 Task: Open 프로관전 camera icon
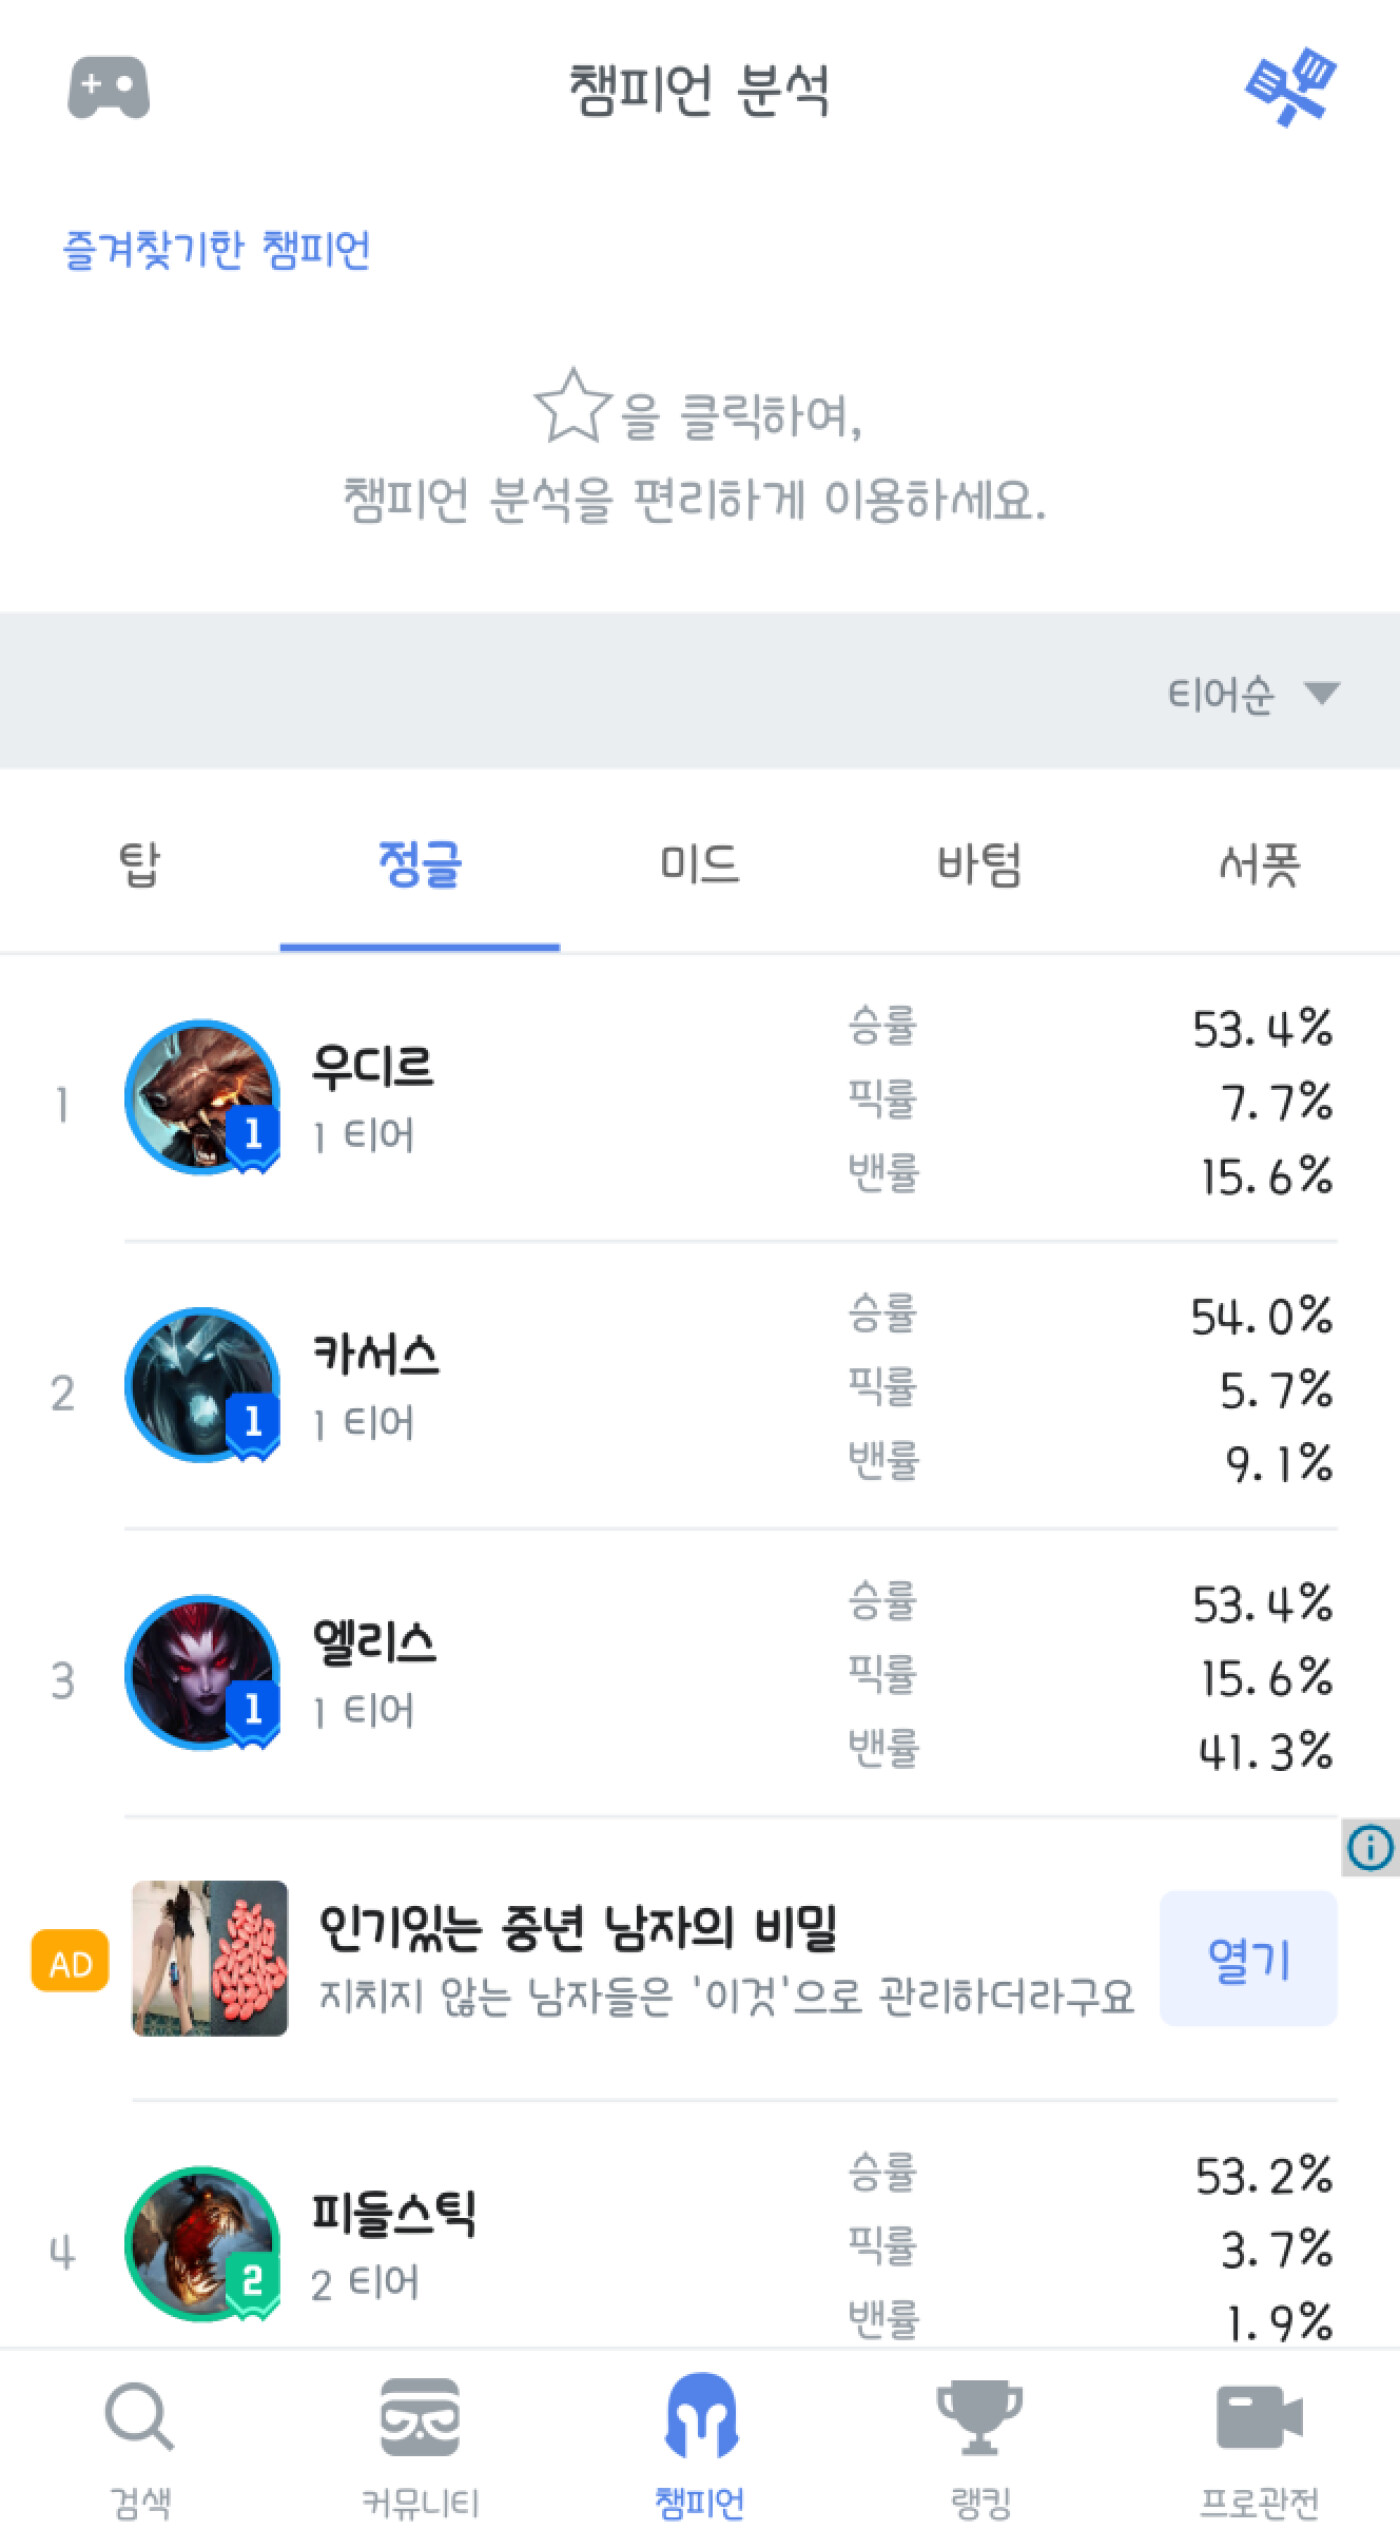pos(1260,2417)
